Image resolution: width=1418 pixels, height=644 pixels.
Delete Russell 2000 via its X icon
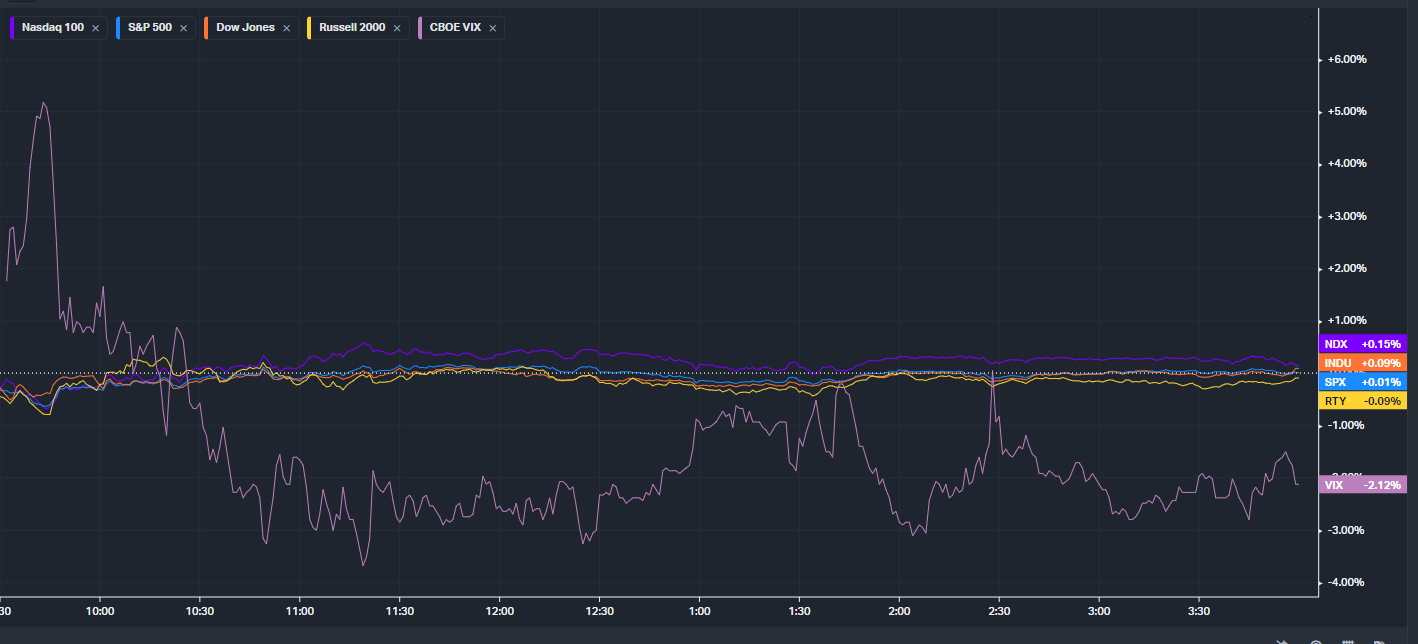tap(396, 28)
